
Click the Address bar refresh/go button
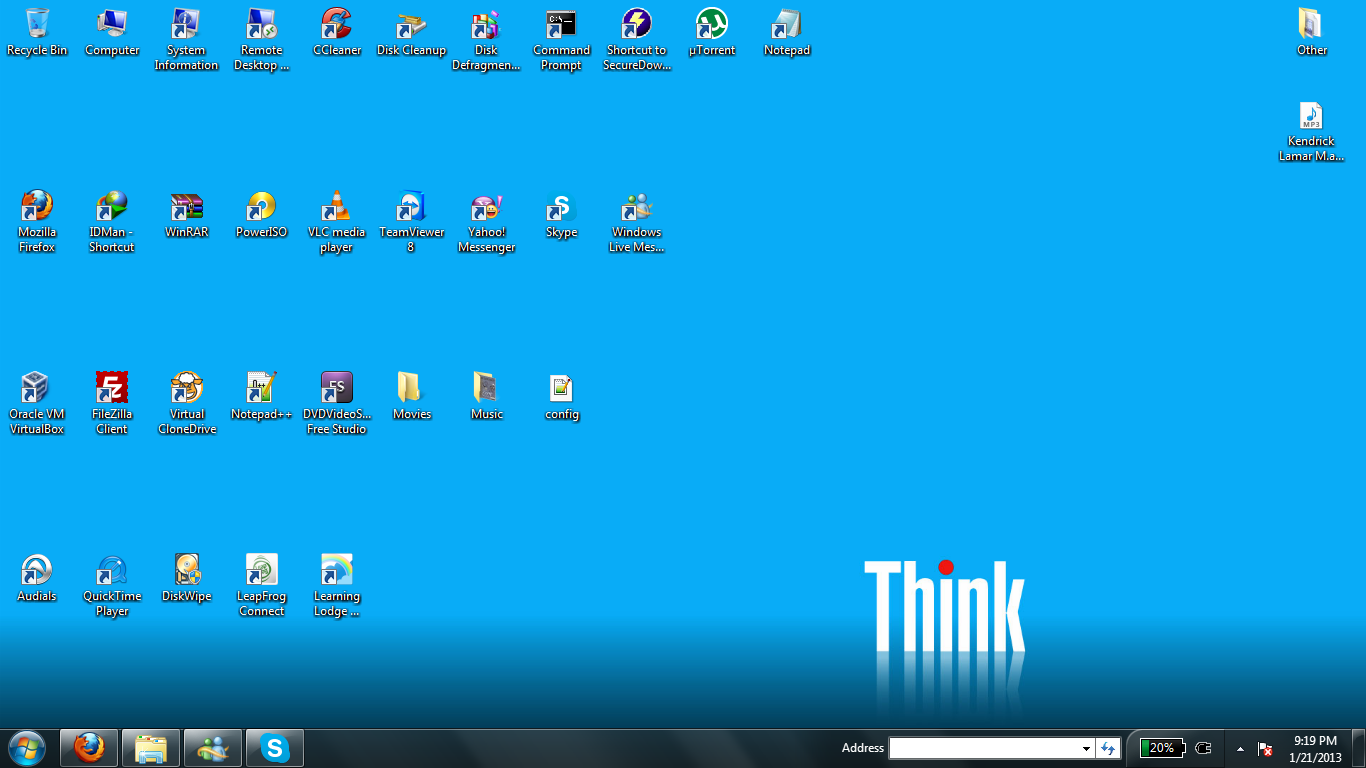(1108, 748)
